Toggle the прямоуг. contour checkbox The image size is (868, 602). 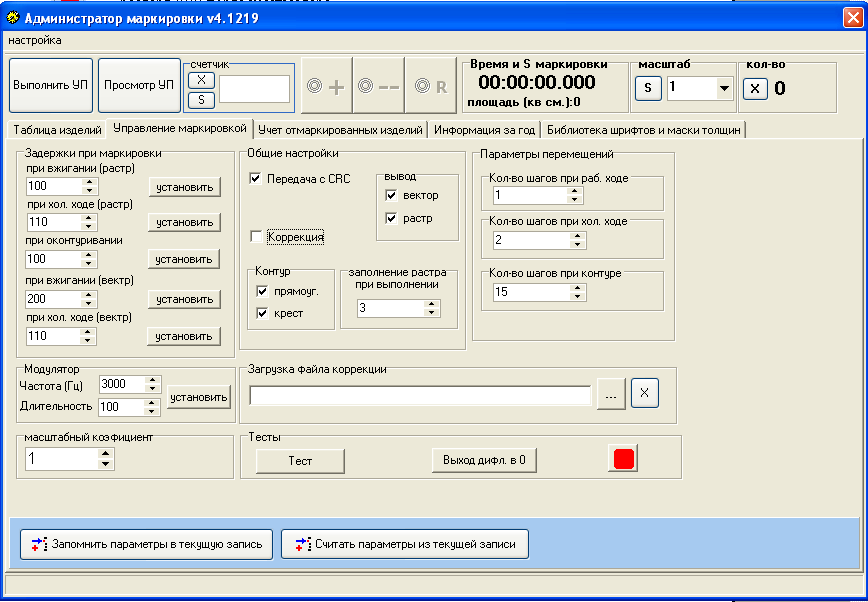point(262,291)
